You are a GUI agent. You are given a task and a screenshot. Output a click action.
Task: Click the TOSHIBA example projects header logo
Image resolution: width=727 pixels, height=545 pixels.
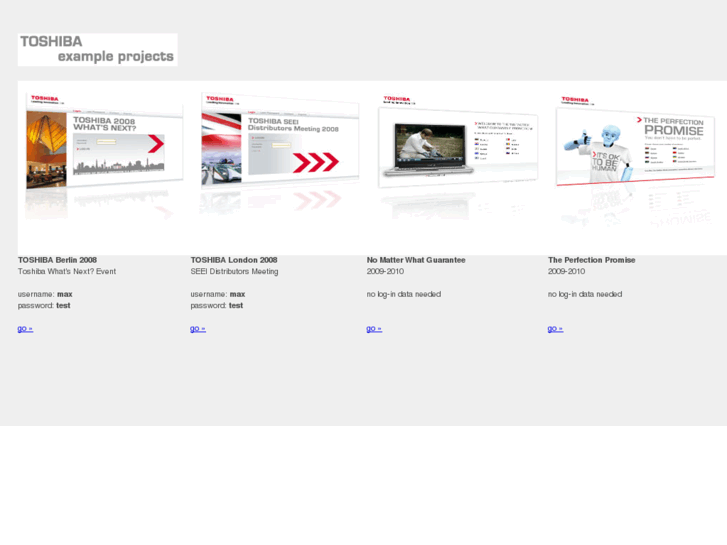click(97, 49)
